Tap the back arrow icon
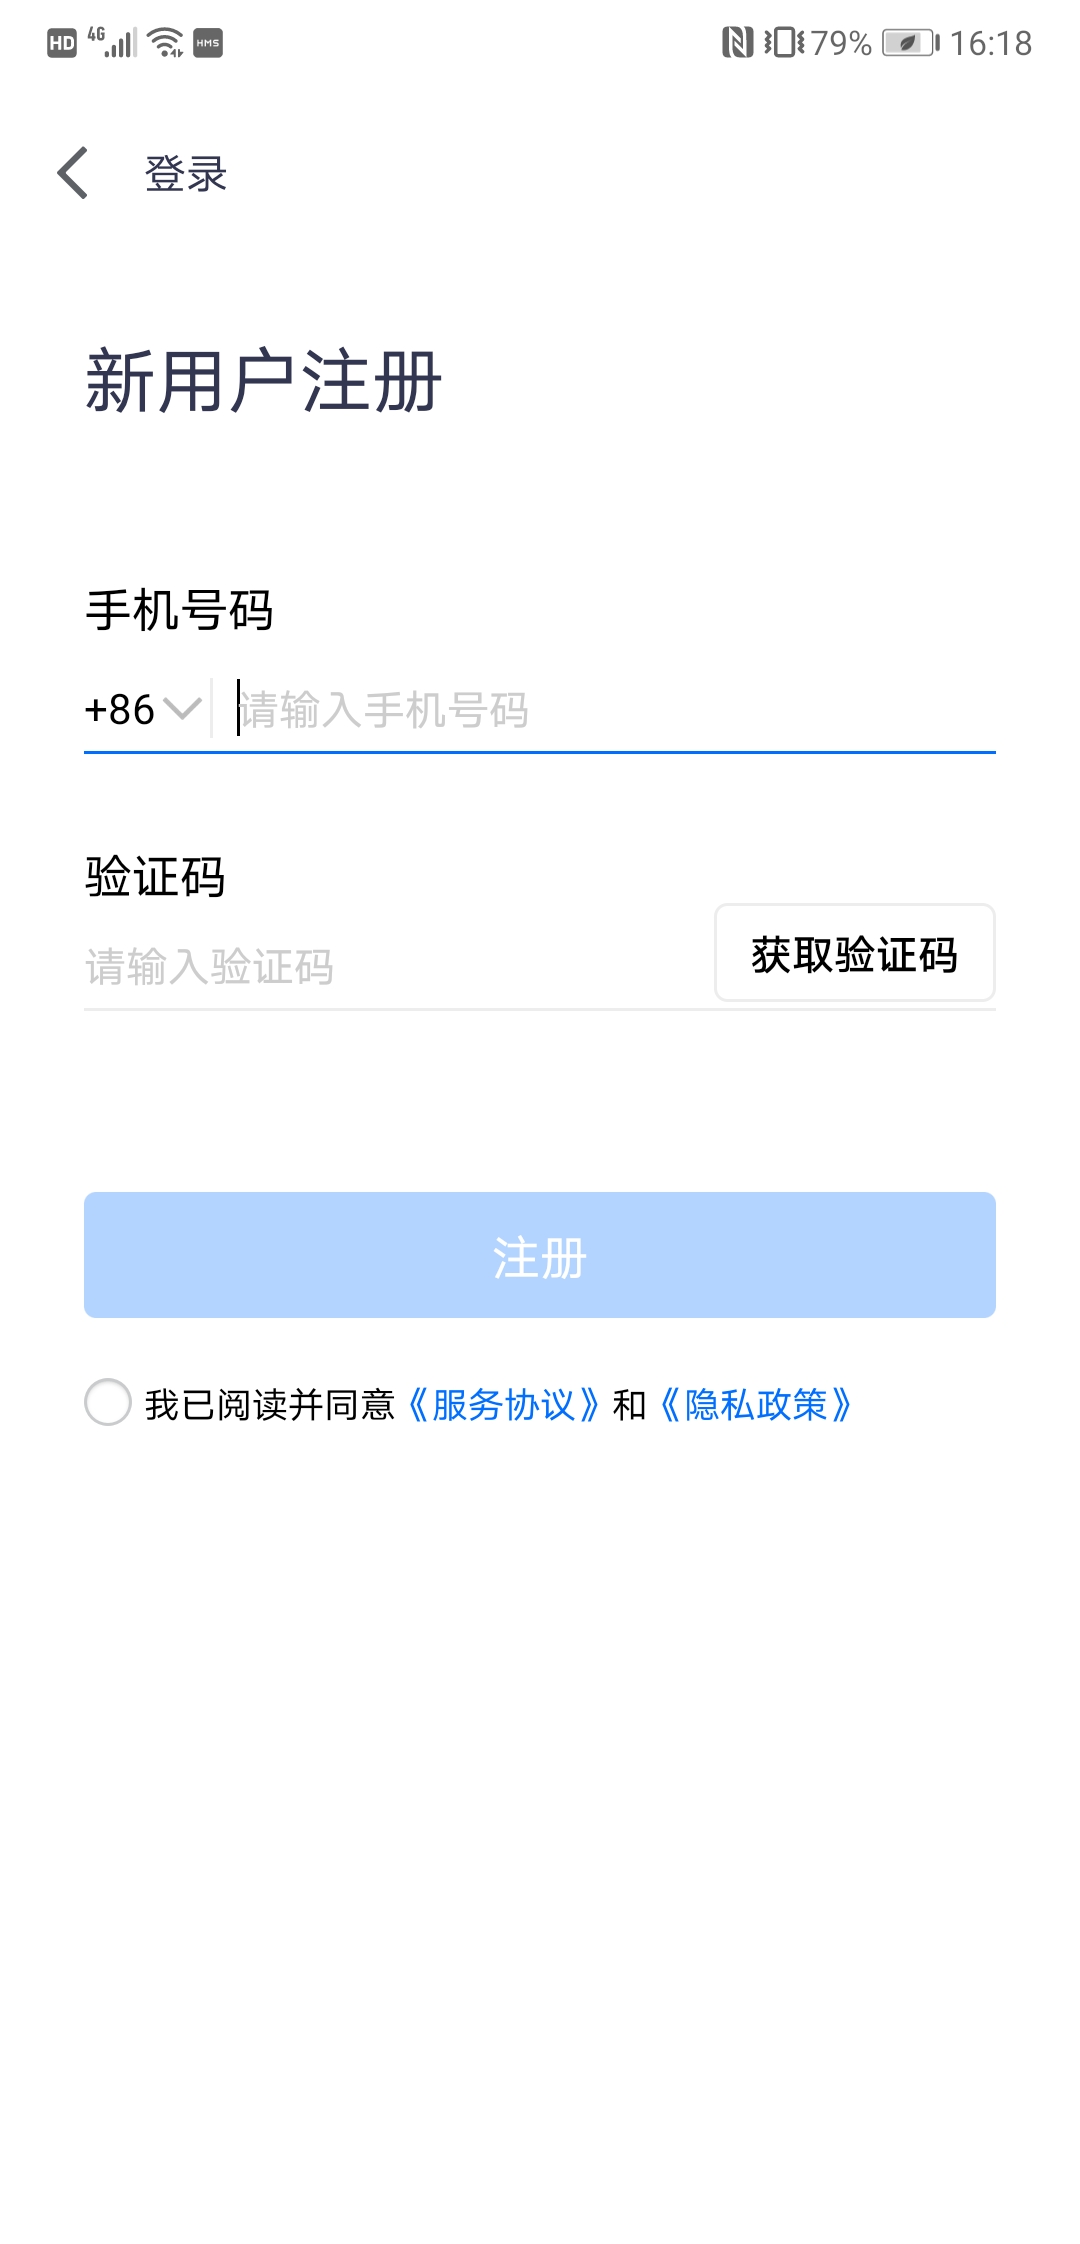 click(x=73, y=173)
